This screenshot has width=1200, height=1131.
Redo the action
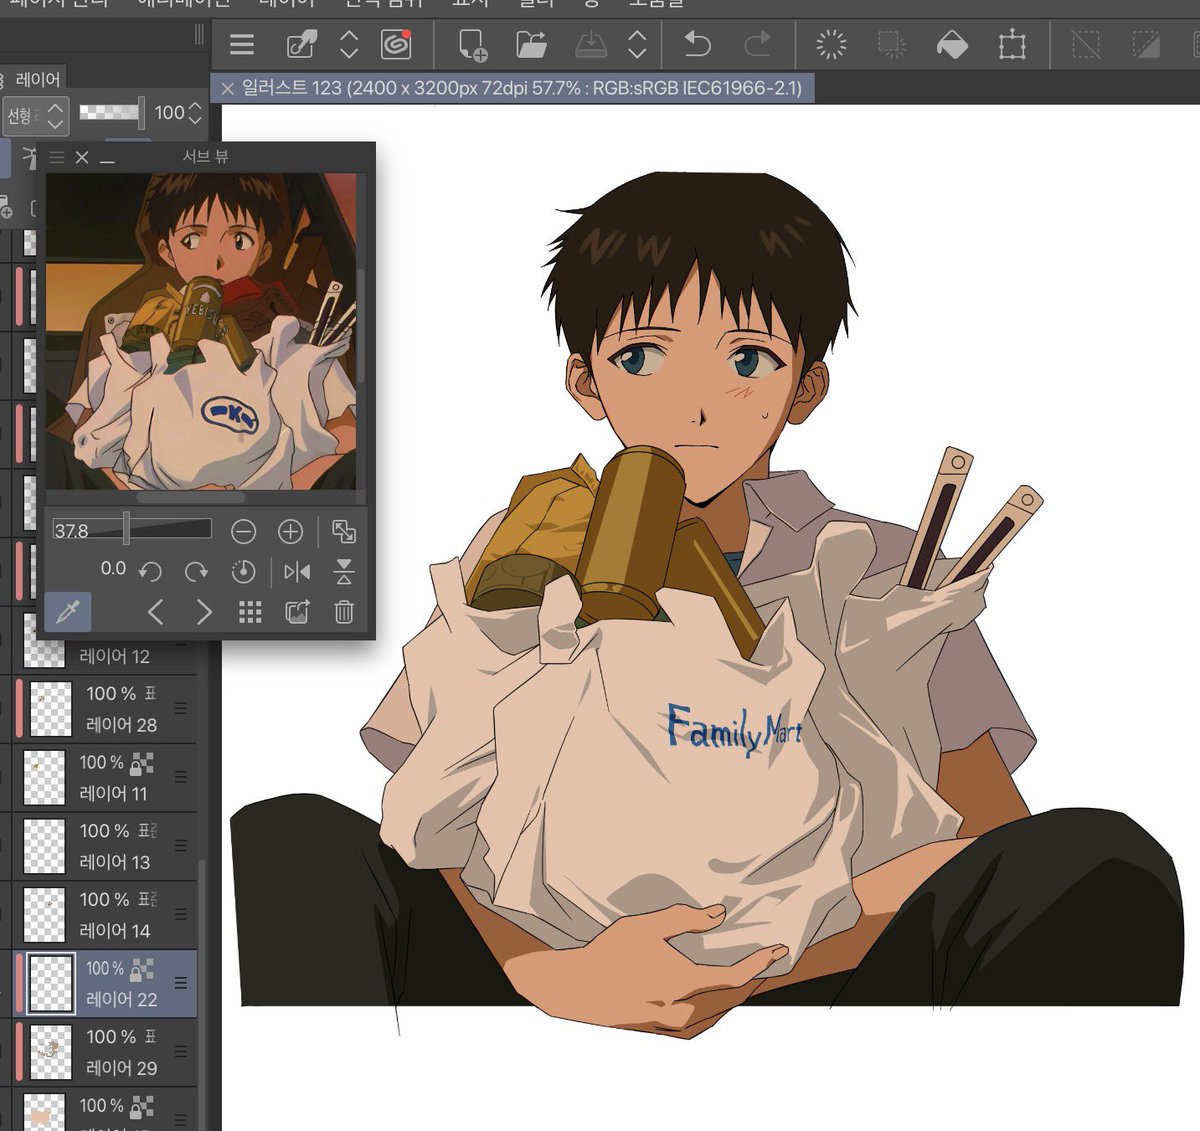[x=758, y=44]
